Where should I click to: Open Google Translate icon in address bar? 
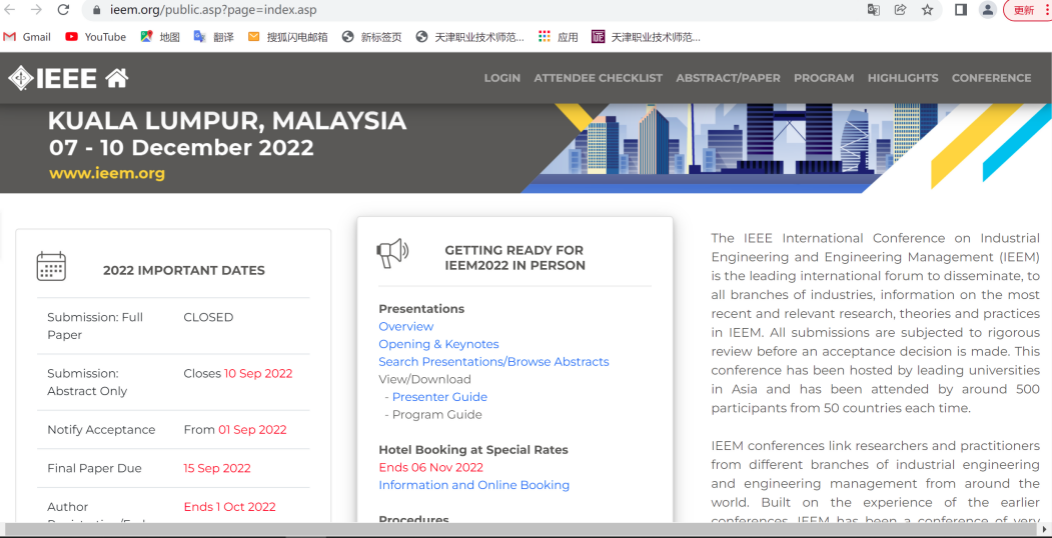click(x=873, y=10)
